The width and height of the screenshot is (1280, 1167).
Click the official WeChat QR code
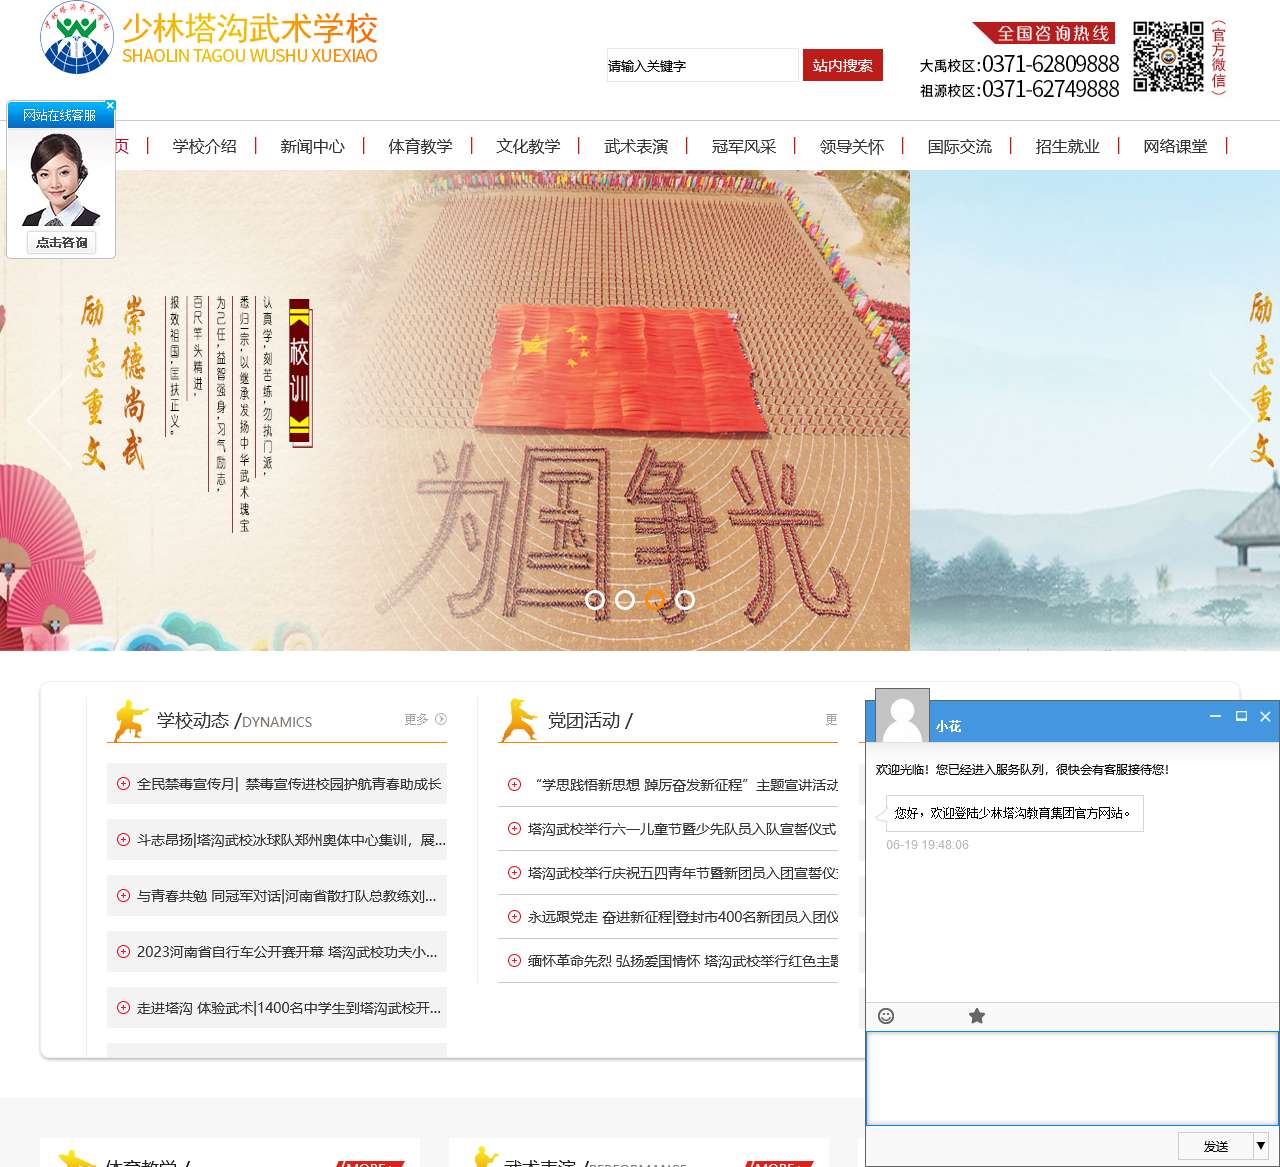[1168, 57]
